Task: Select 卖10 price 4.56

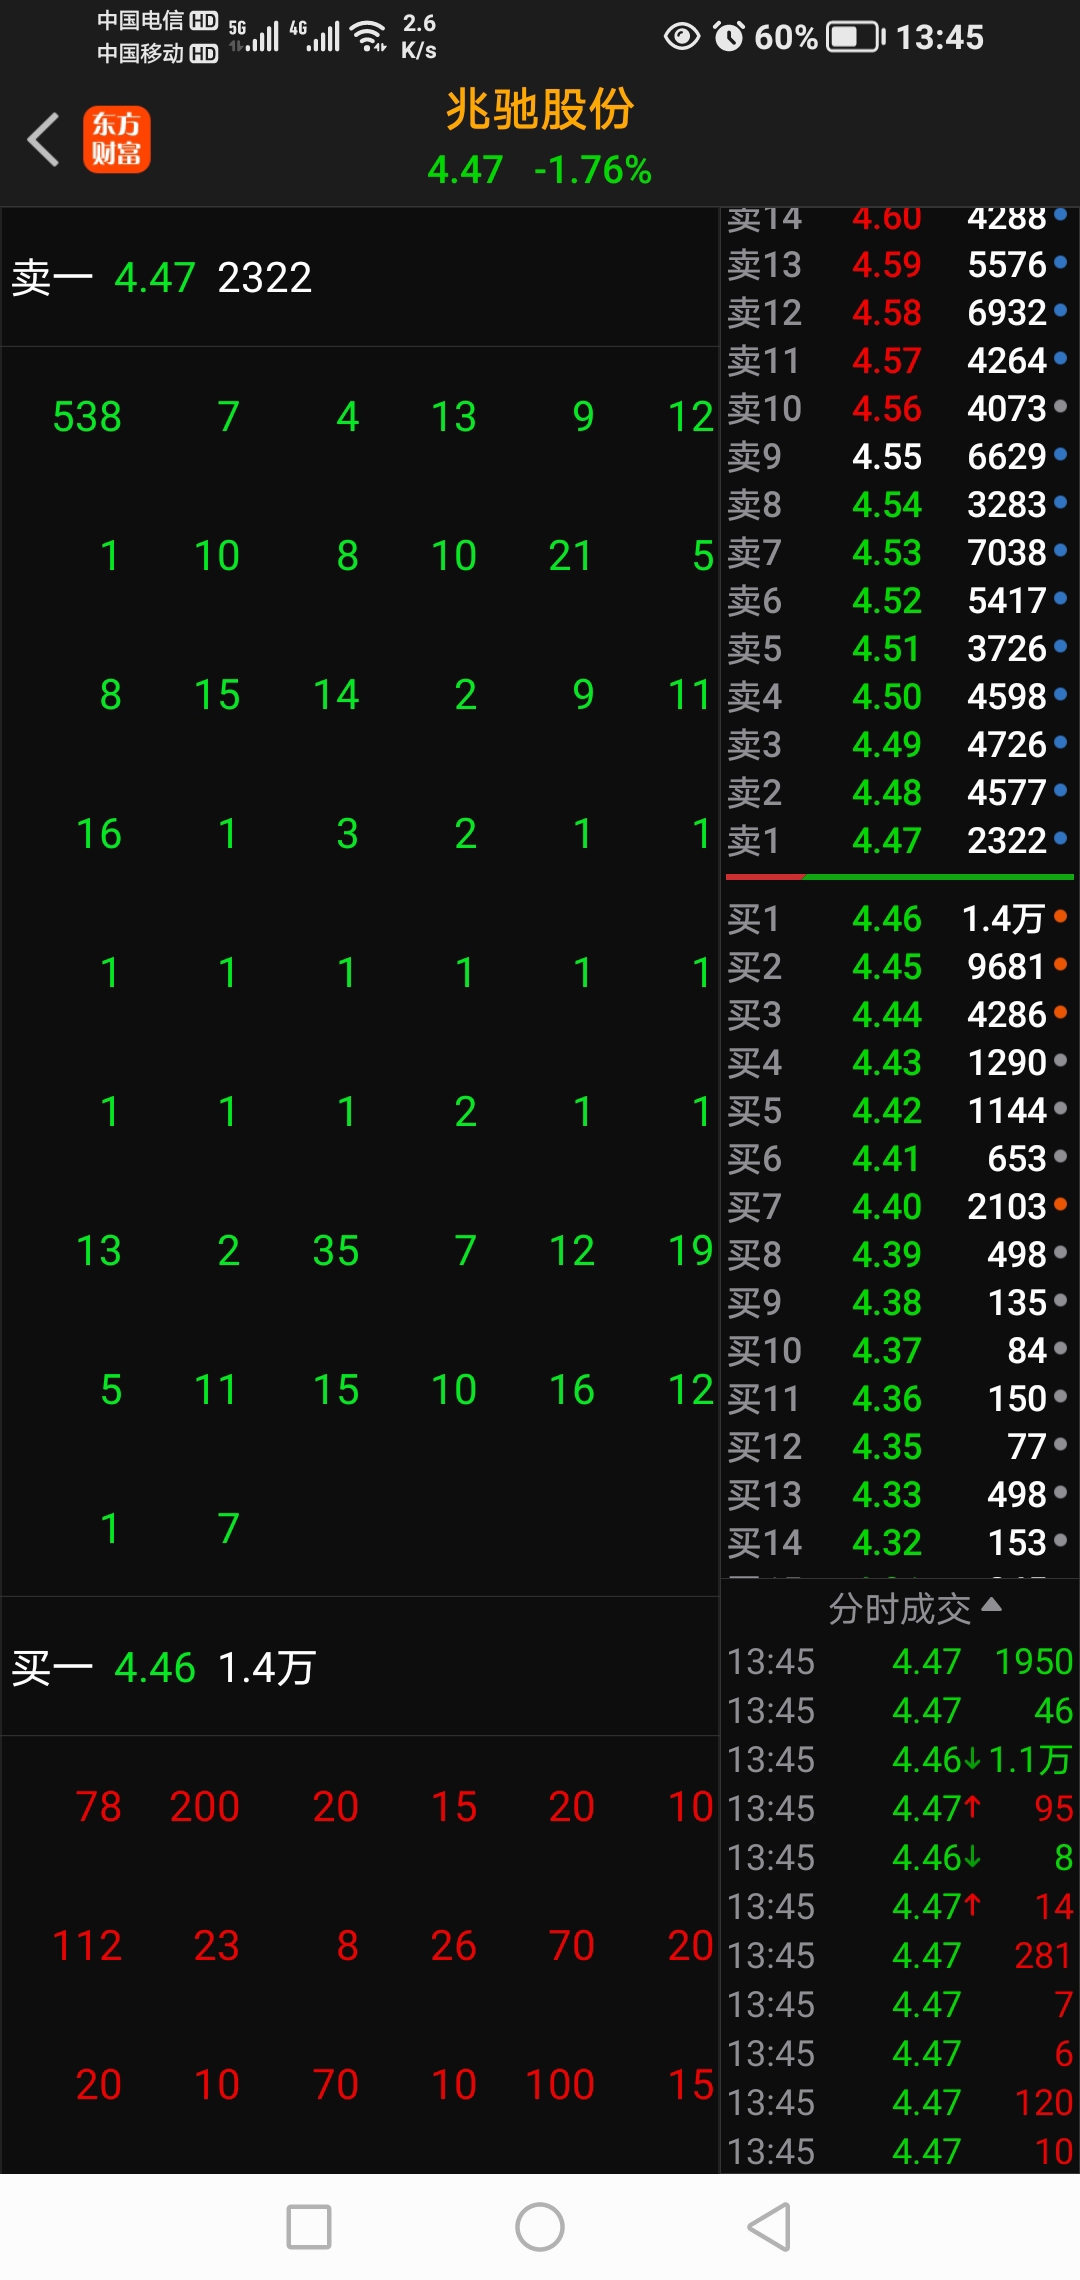Action: (887, 408)
